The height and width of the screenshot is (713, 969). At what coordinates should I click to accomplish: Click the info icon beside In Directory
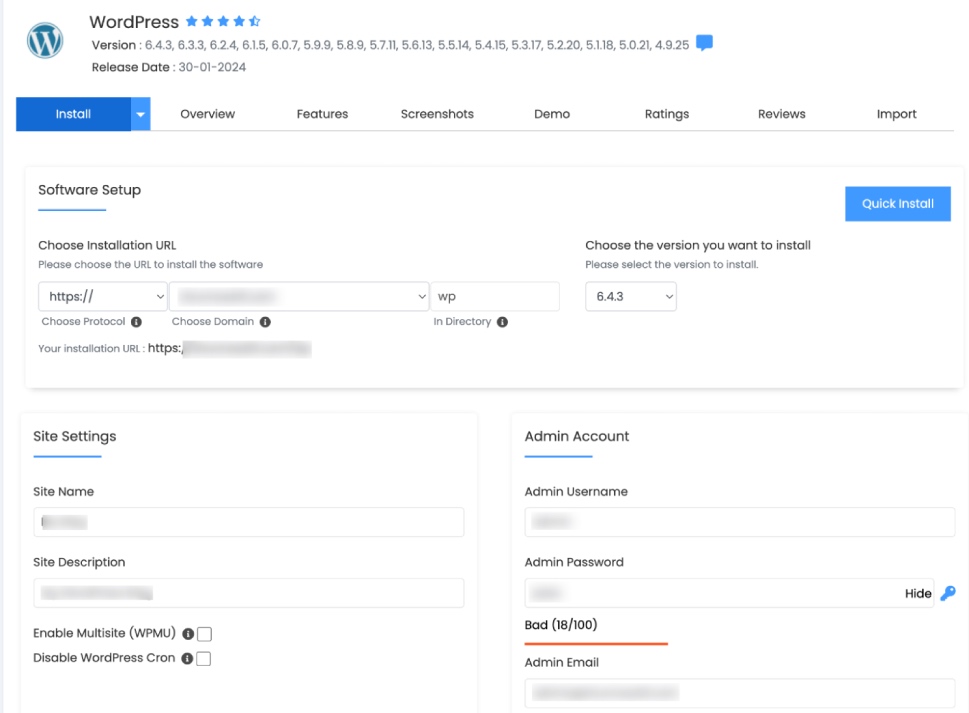[x=503, y=322]
